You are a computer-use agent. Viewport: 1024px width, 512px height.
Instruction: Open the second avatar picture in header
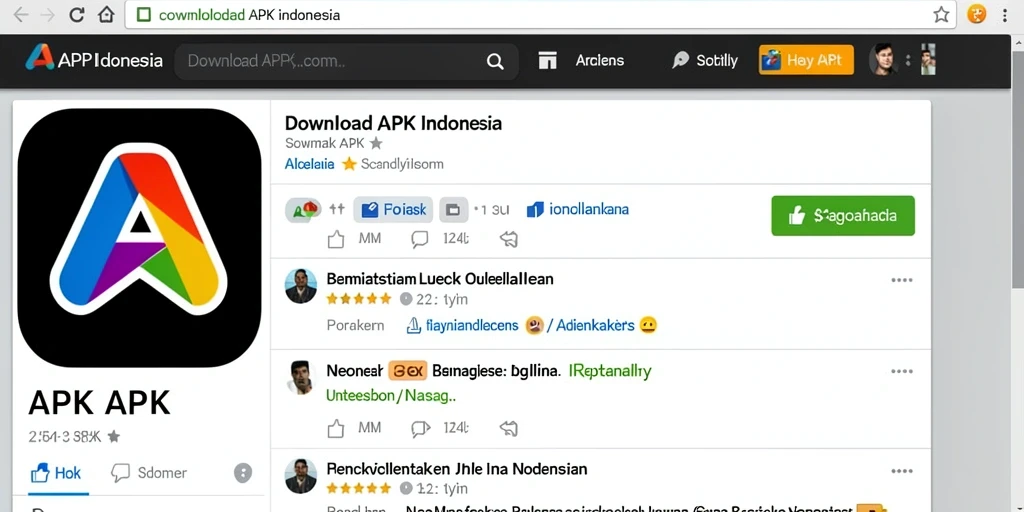coord(928,59)
